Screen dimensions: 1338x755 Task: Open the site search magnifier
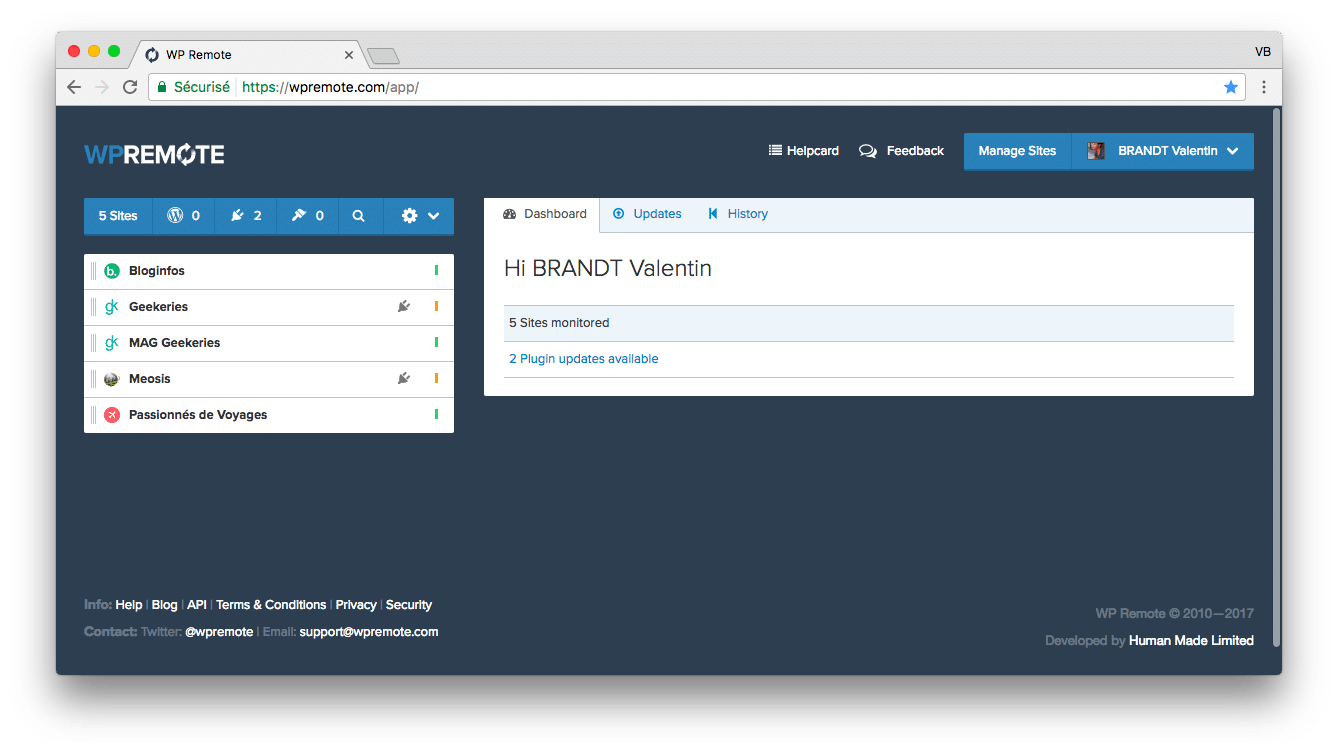click(359, 215)
